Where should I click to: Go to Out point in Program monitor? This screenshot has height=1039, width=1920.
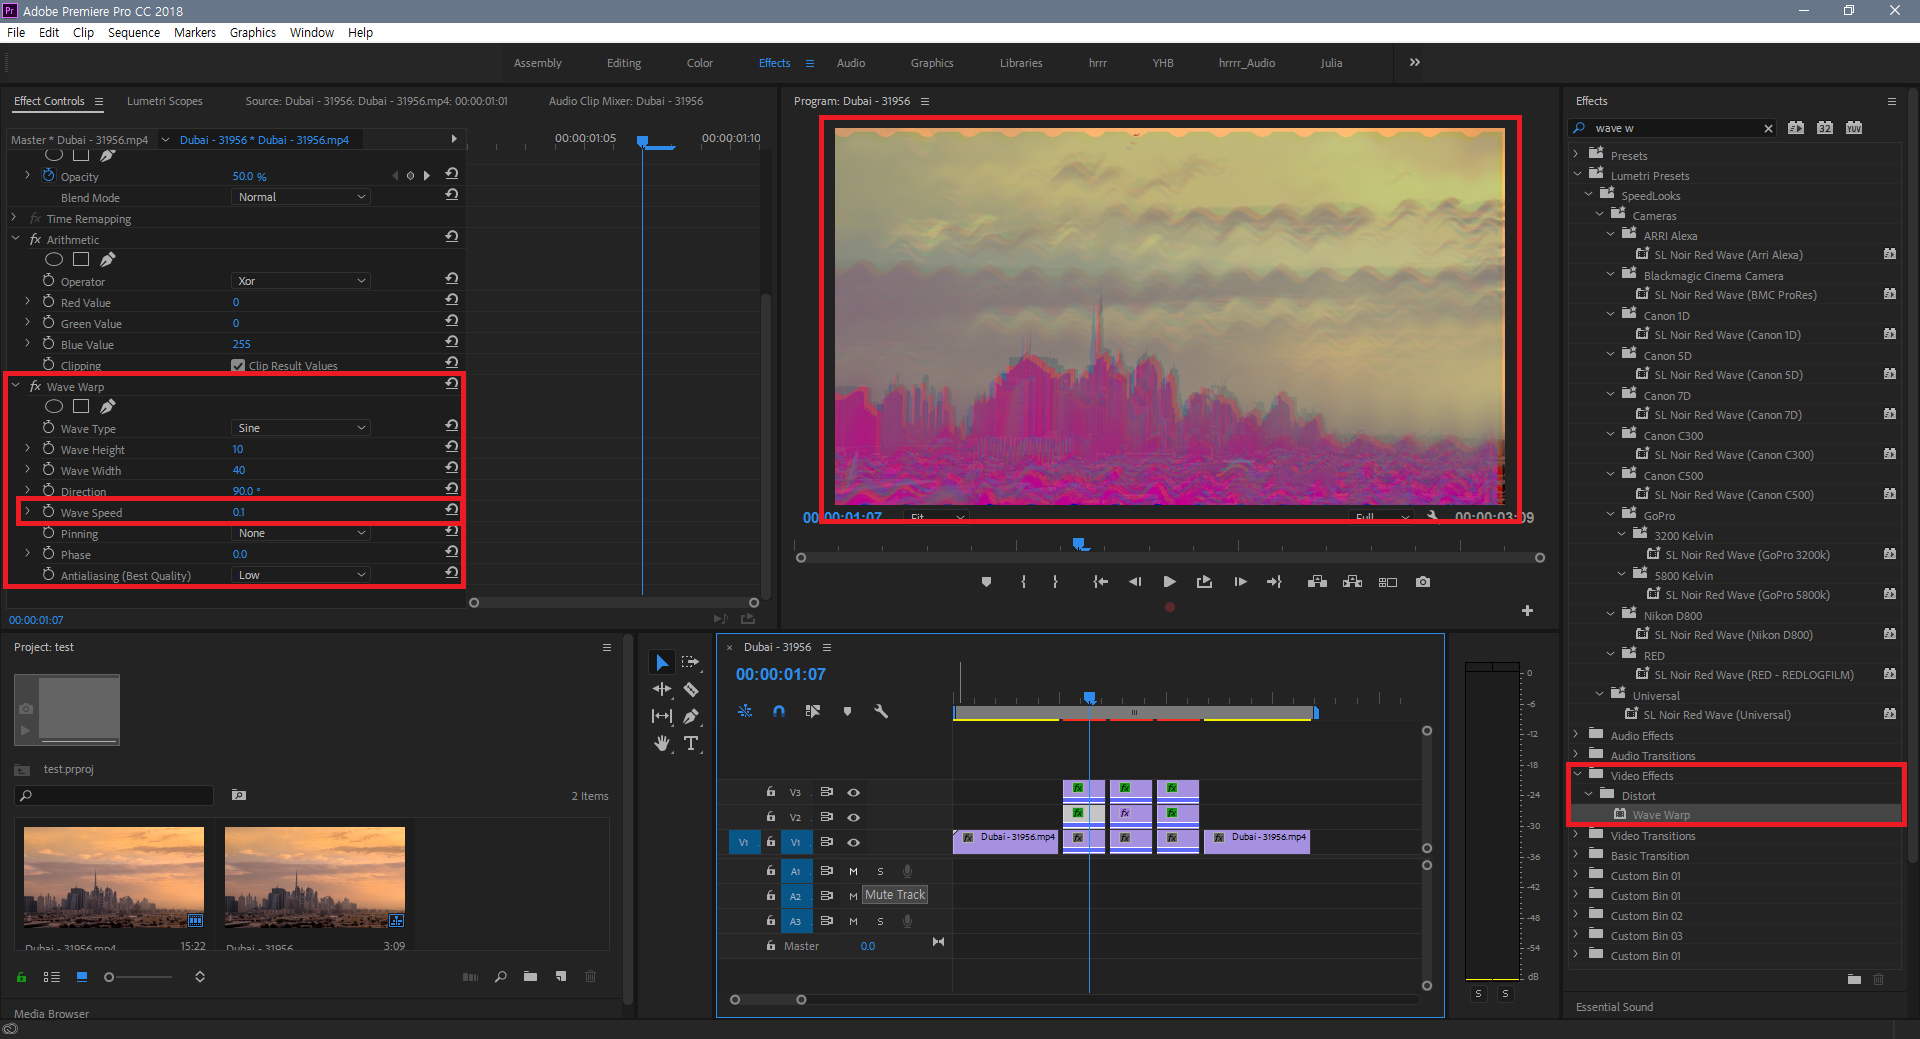click(1274, 582)
